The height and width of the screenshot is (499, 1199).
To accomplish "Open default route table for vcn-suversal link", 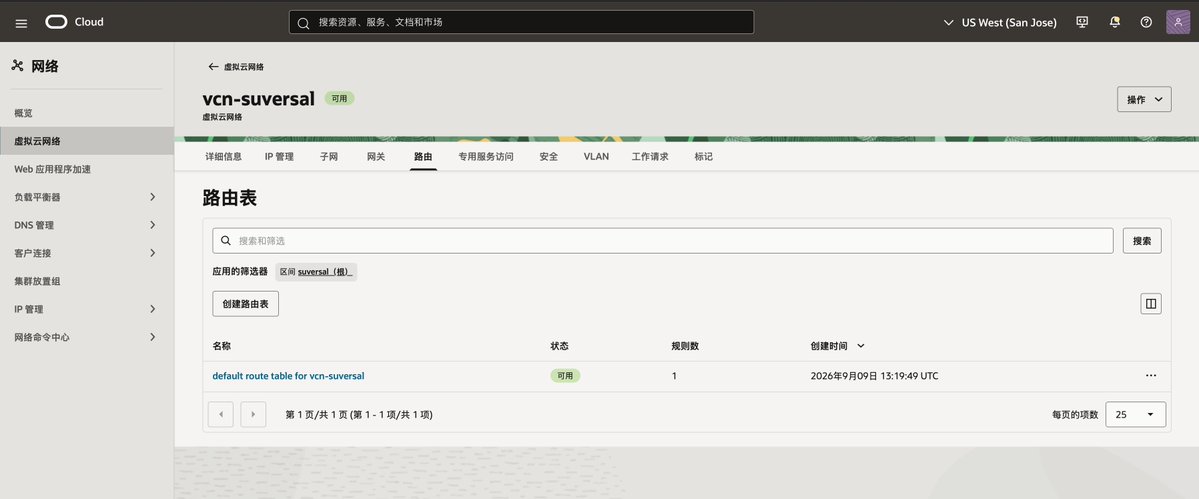I will click(288, 376).
